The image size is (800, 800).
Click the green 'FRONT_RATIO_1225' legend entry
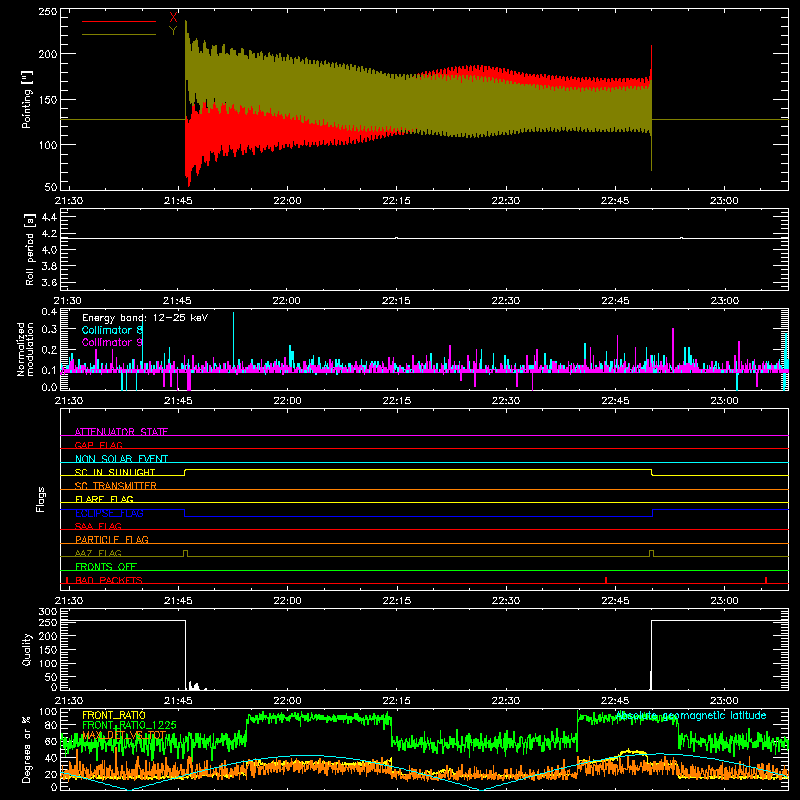(x=129, y=725)
